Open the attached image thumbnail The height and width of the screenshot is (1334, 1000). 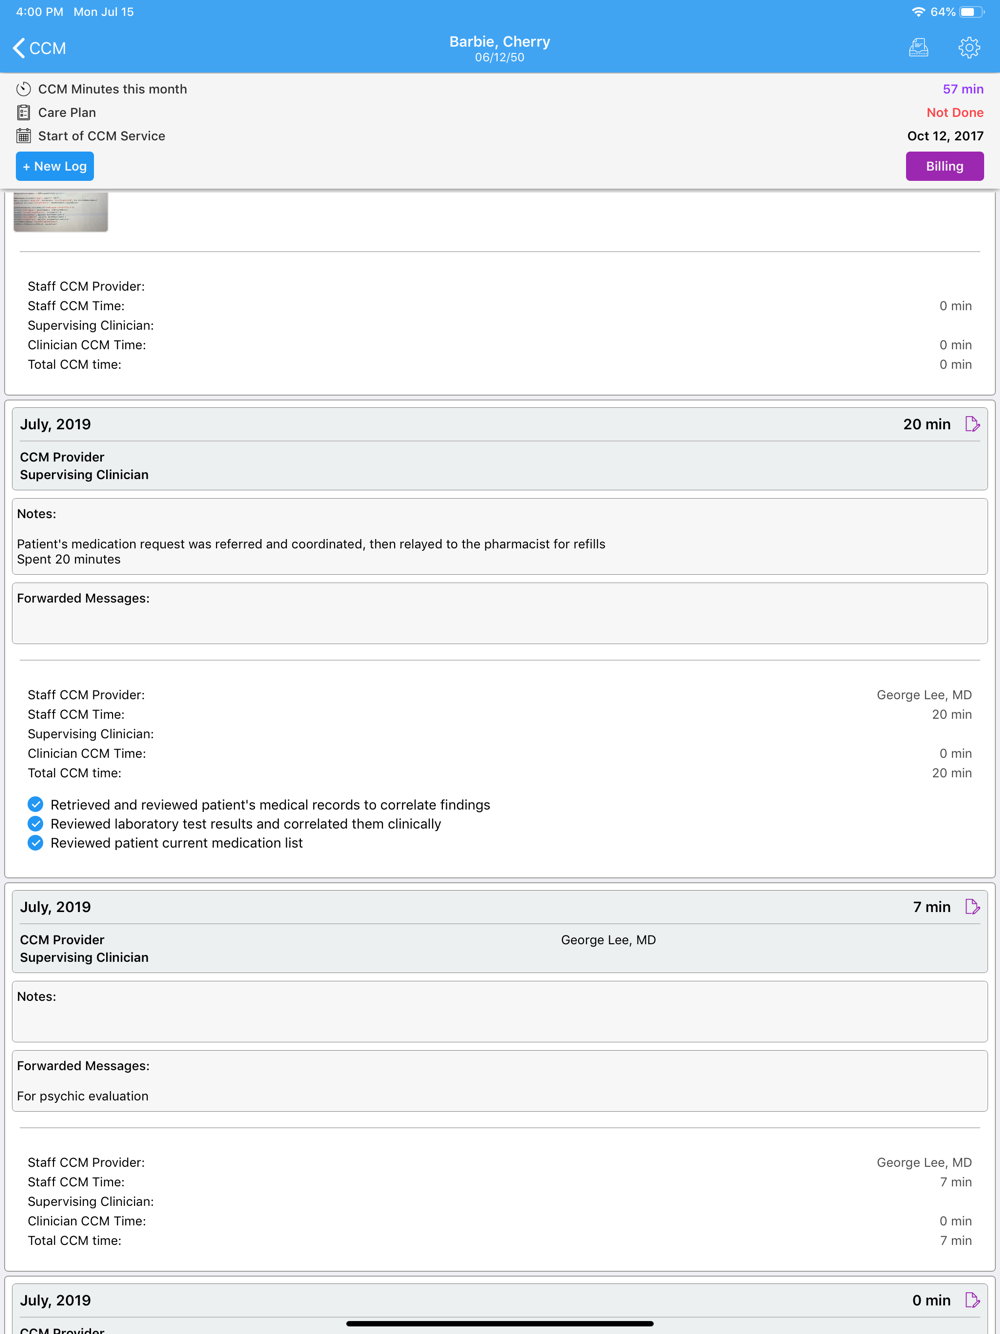tap(61, 212)
